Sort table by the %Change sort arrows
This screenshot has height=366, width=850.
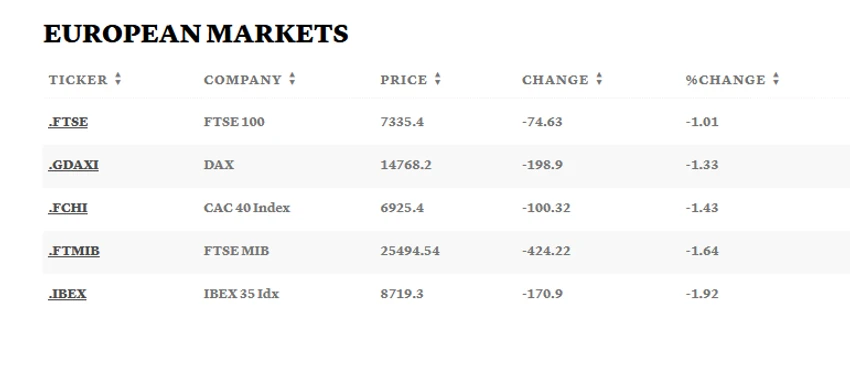pos(776,79)
